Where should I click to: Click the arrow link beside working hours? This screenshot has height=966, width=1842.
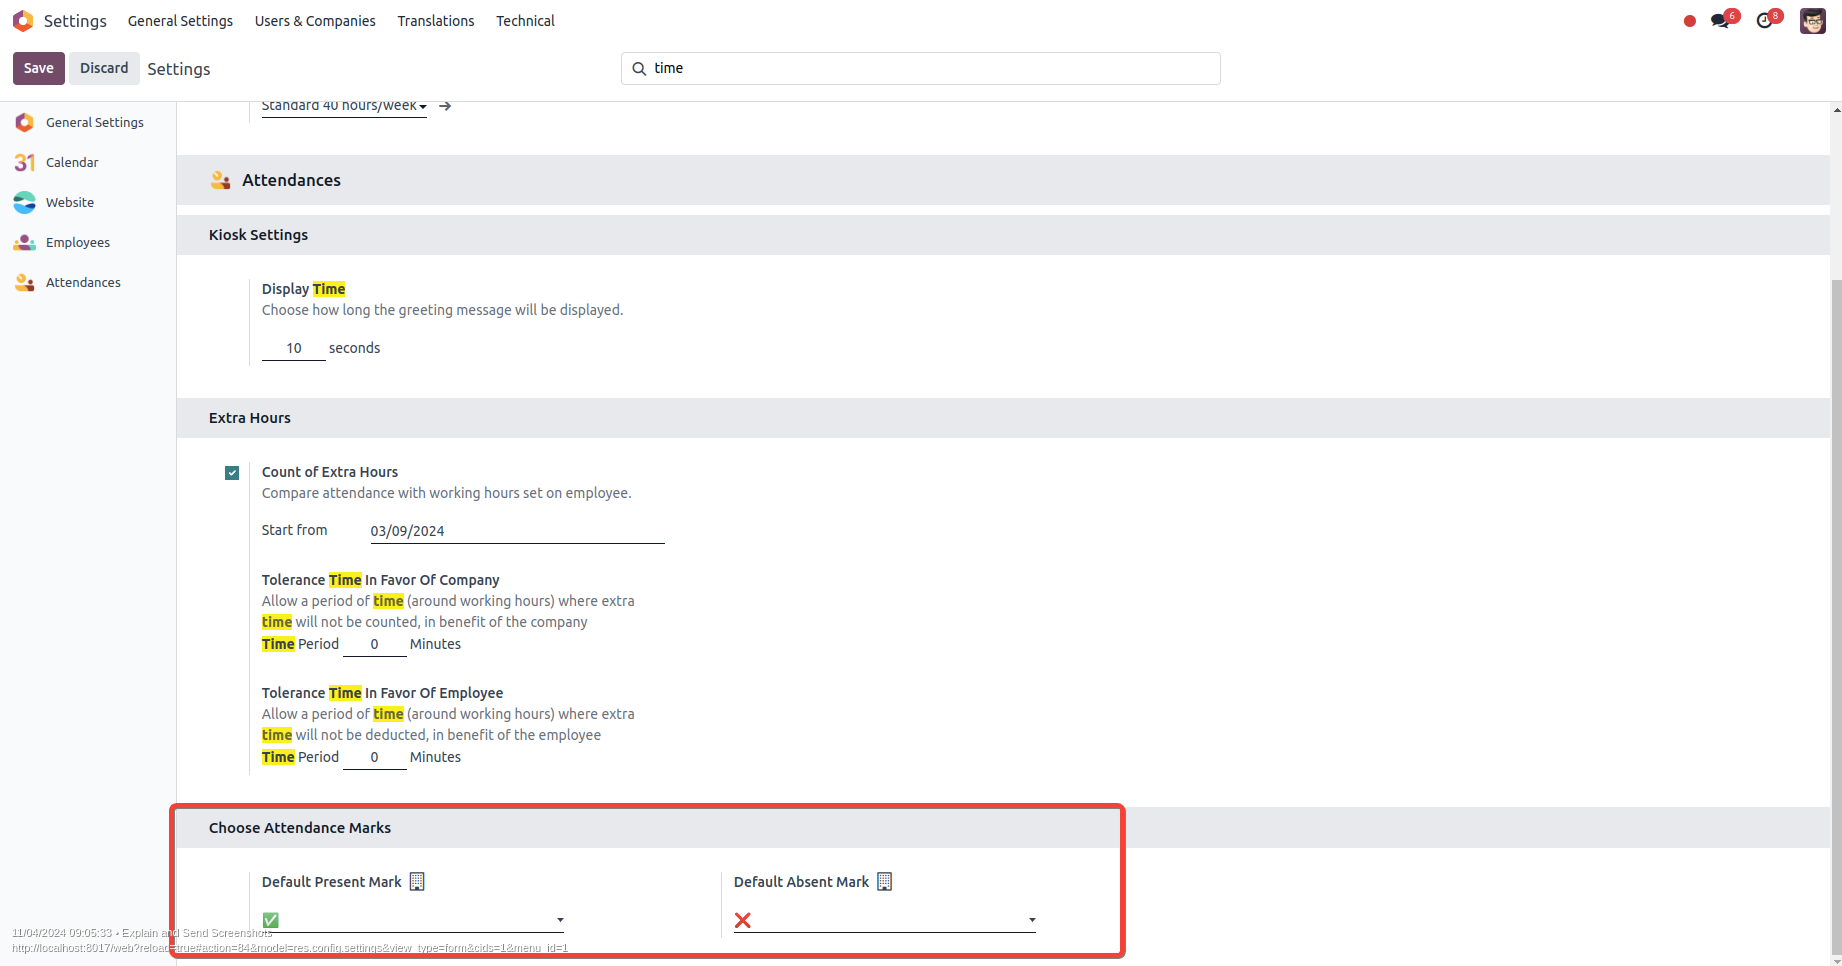tap(445, 106)
